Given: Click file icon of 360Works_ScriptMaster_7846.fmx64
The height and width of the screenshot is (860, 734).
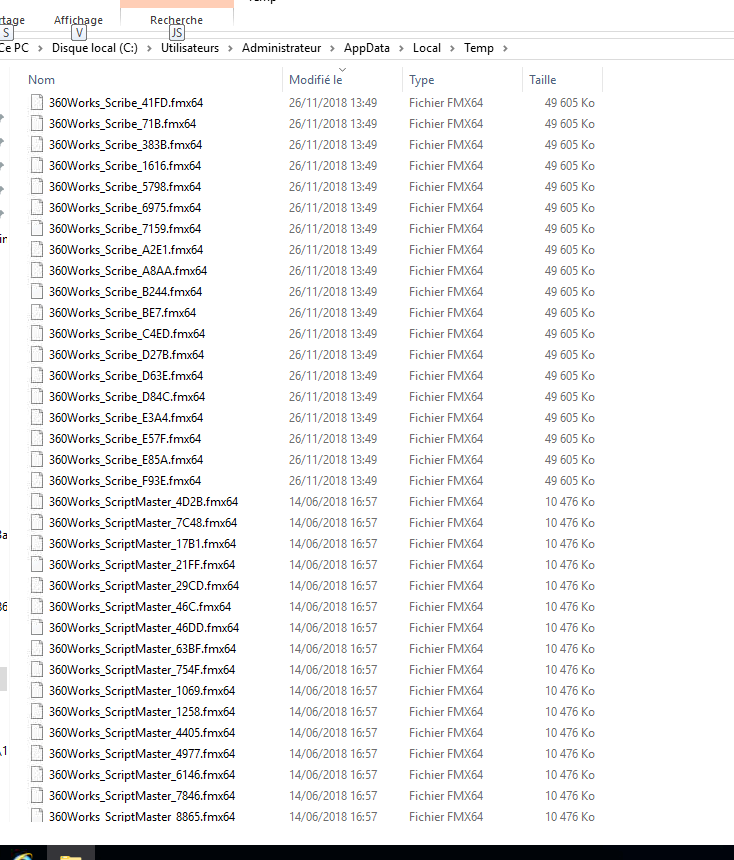Looking at the screenshot, I should [37, 795].
